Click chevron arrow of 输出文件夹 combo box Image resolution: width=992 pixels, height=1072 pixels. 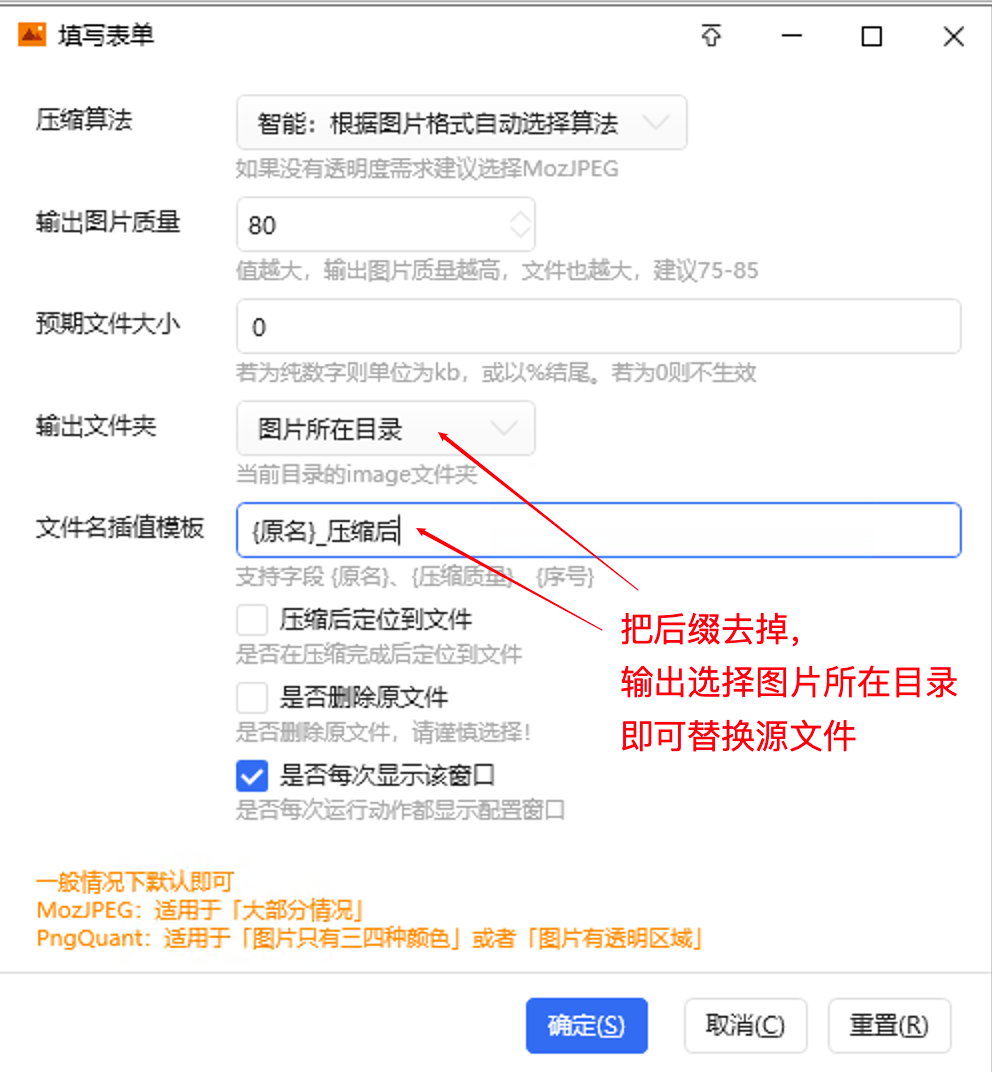(505, 429)
